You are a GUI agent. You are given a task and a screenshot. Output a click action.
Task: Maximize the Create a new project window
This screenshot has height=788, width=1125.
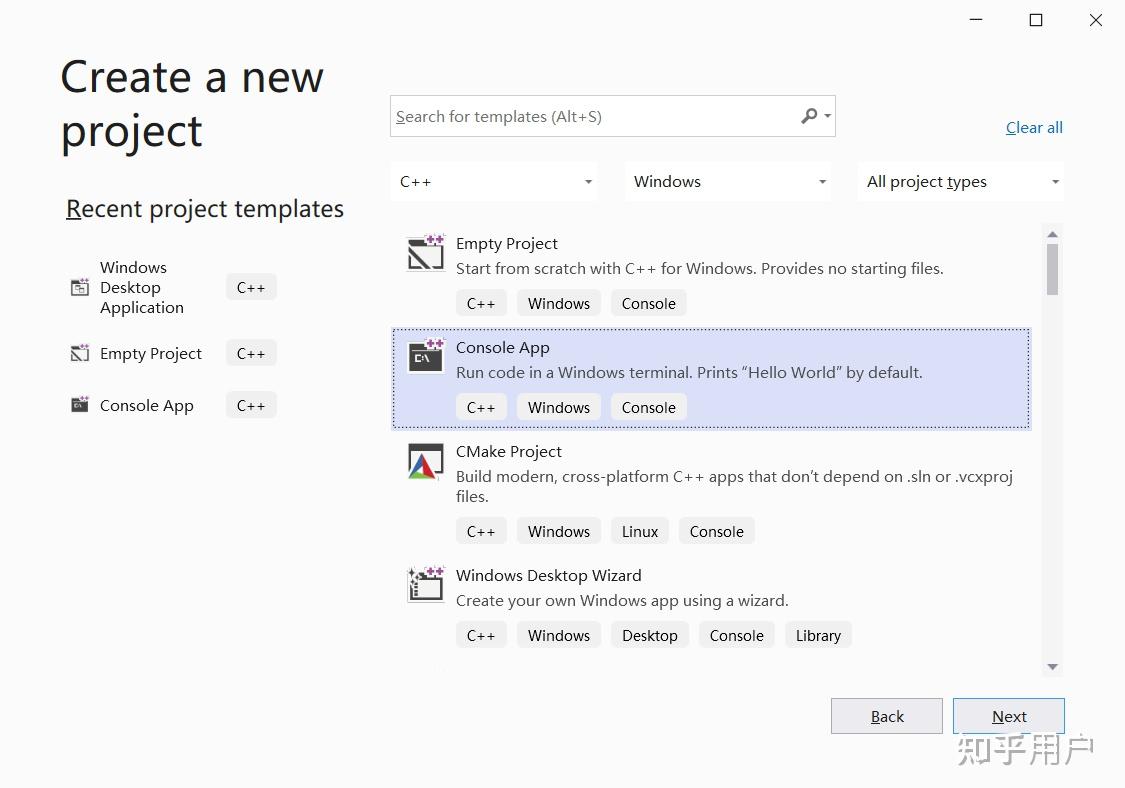(x=1036, y=20)
